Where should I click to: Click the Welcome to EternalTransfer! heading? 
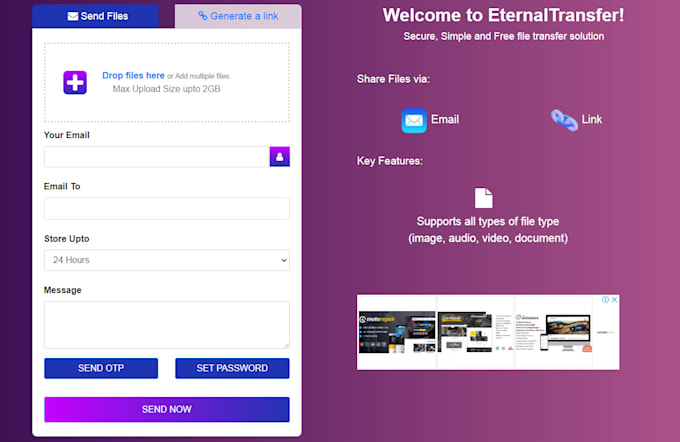point(503,15)
